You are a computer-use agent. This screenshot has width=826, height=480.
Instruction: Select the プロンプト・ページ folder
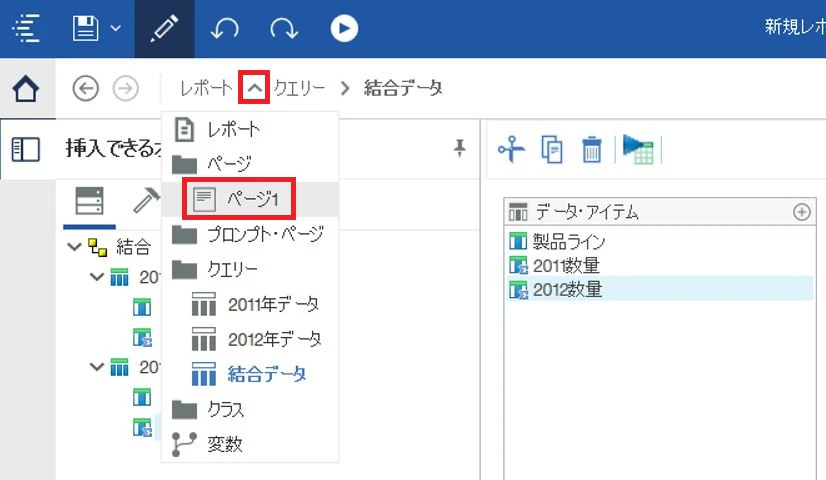[x=250, y=234]
